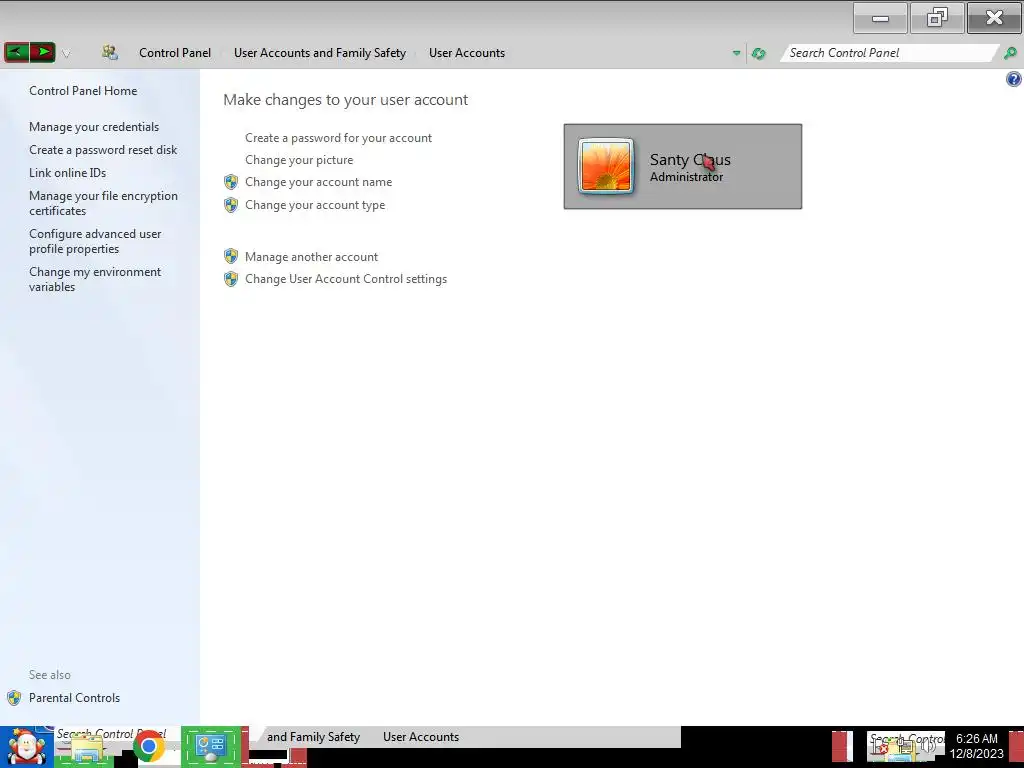Go to Control Panel breadcrumb
The image size is (1024, 768).
click(x=175, y=53)
